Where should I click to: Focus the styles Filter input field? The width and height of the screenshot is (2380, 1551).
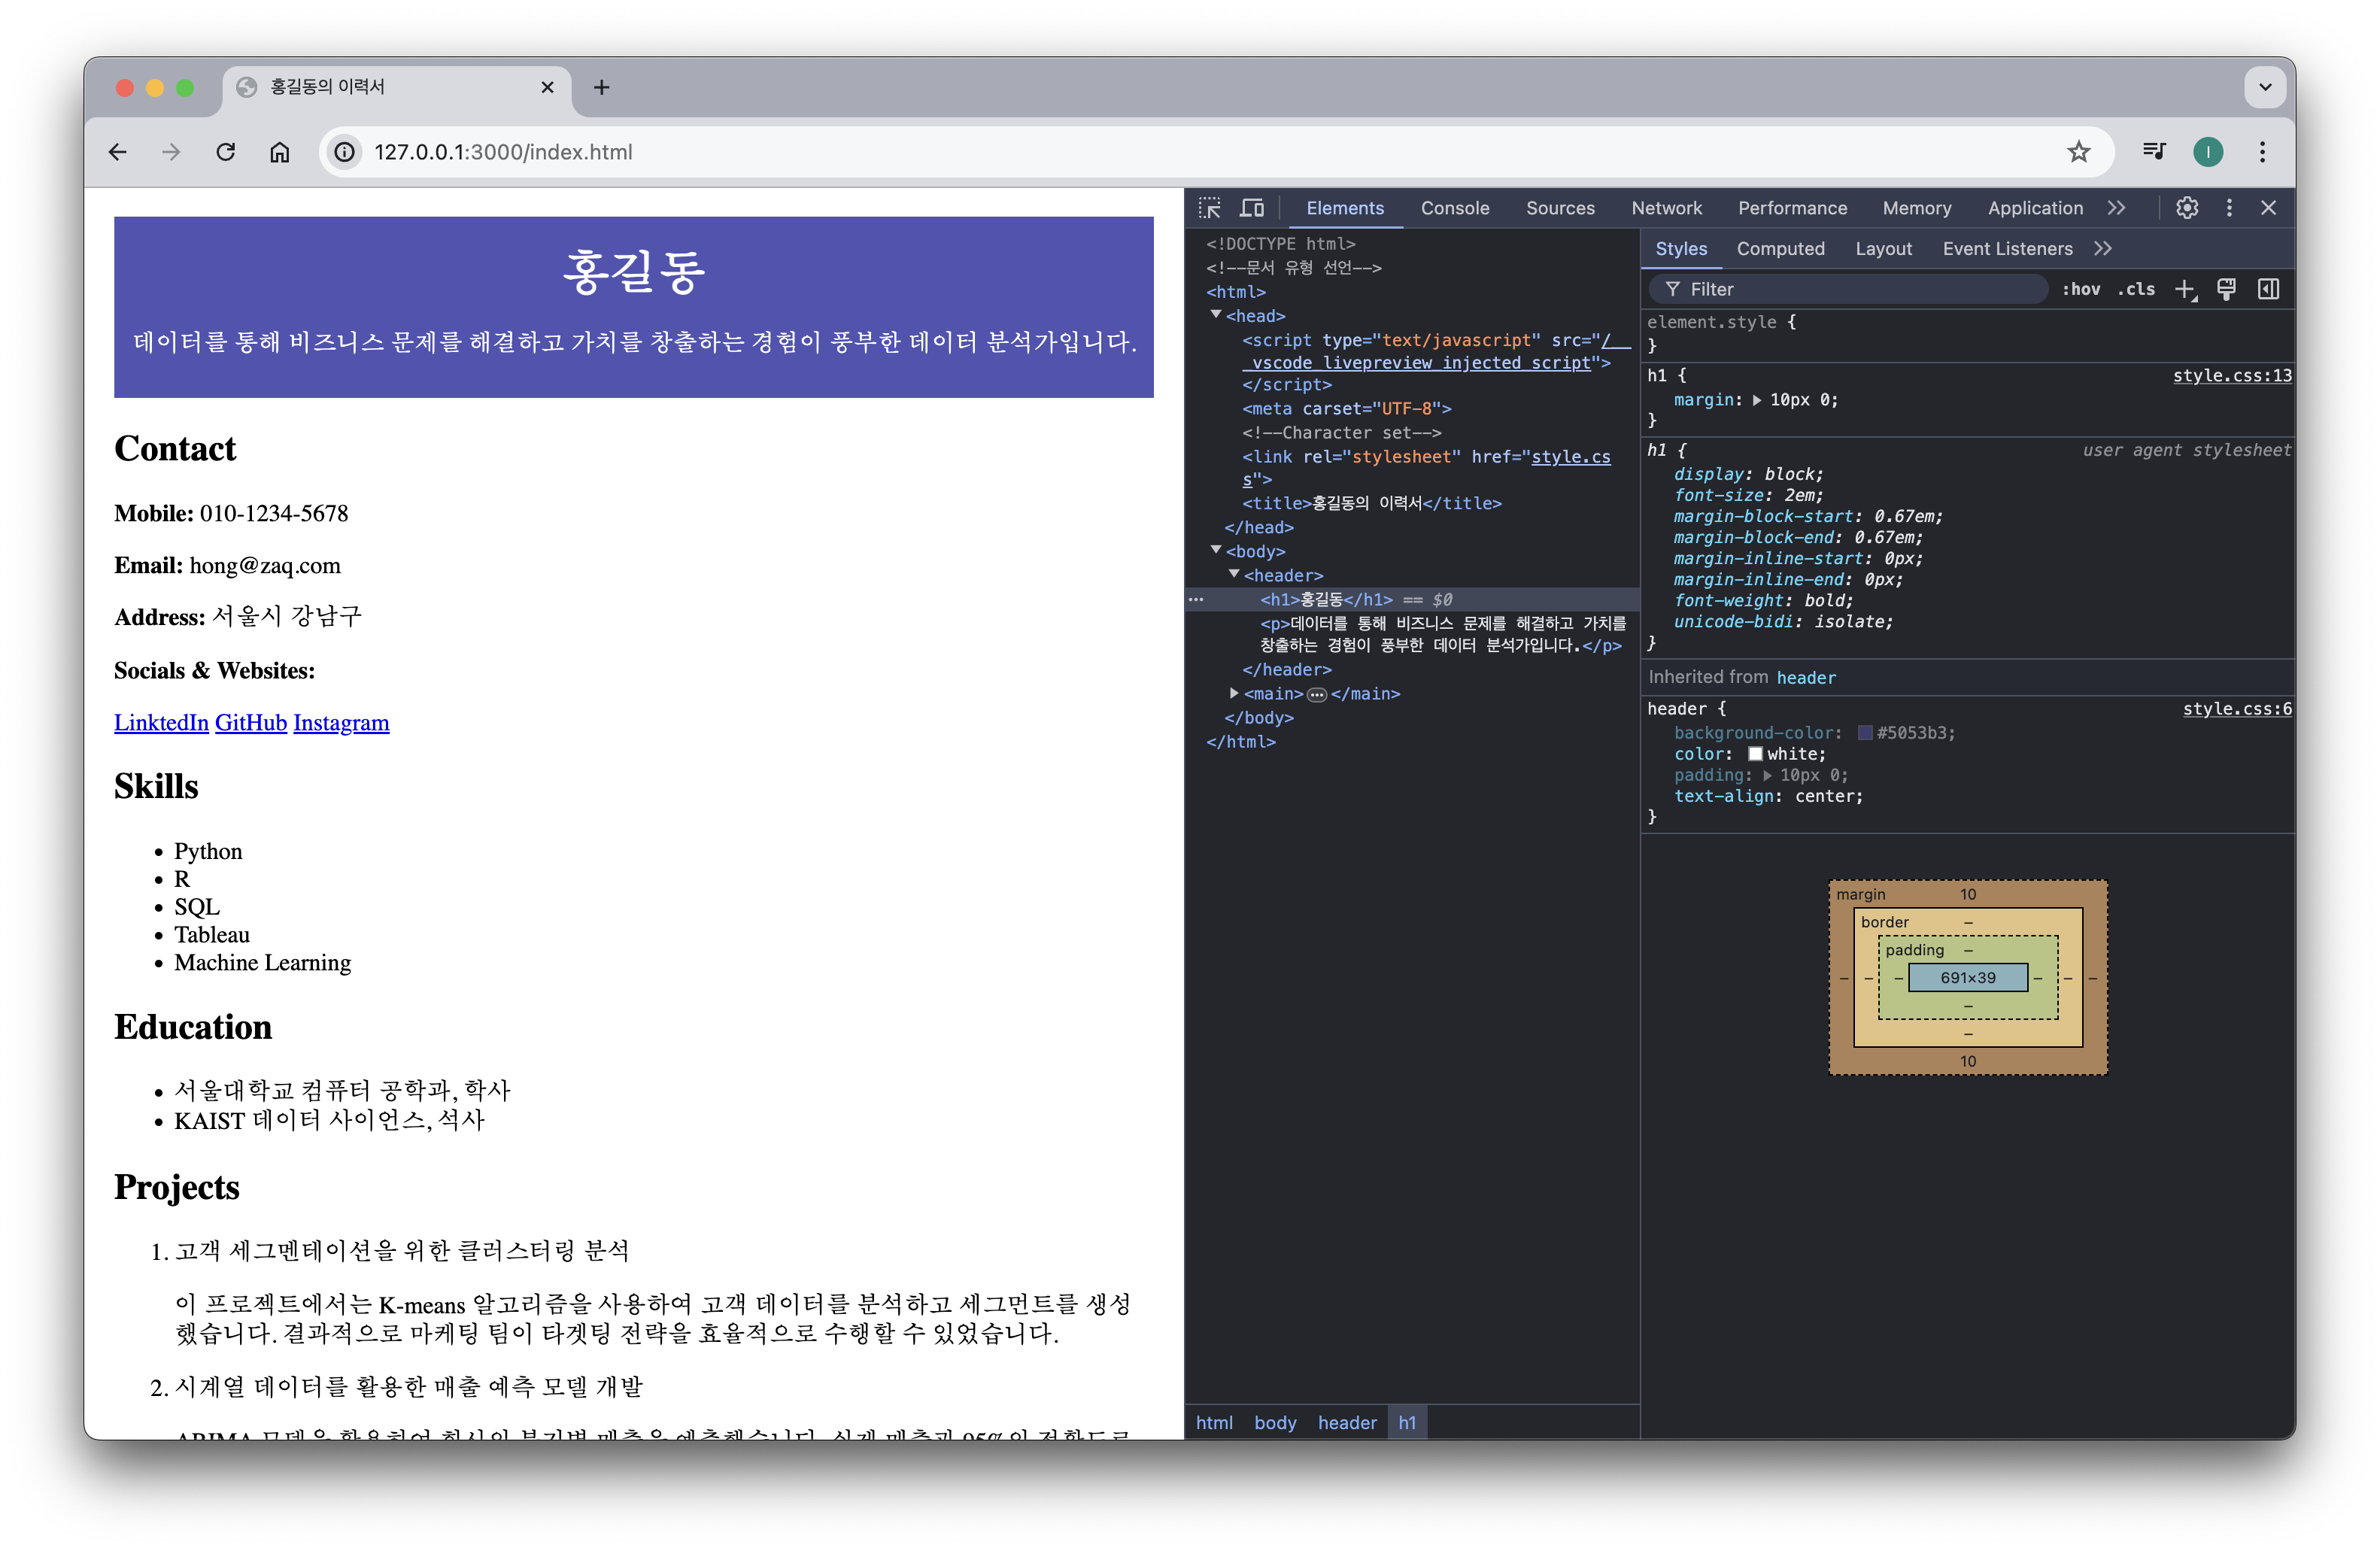pyautogui.click(x=1850, y=289)
